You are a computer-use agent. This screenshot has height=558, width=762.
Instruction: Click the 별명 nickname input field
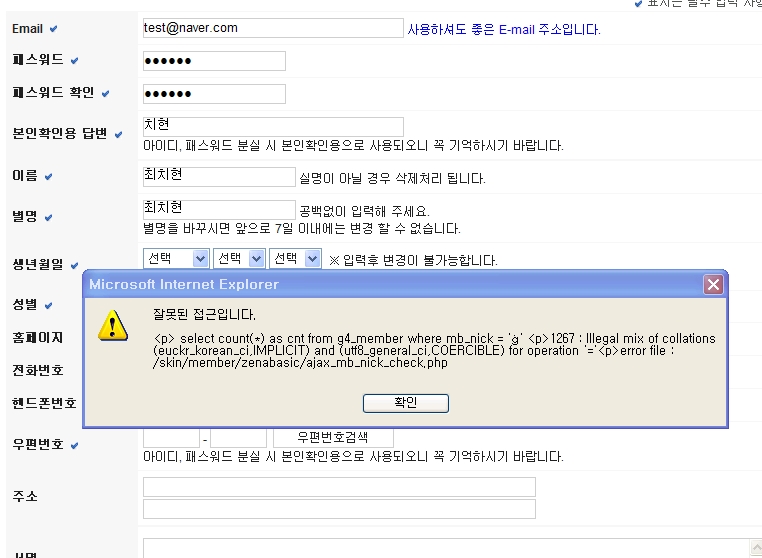(219, 209)
